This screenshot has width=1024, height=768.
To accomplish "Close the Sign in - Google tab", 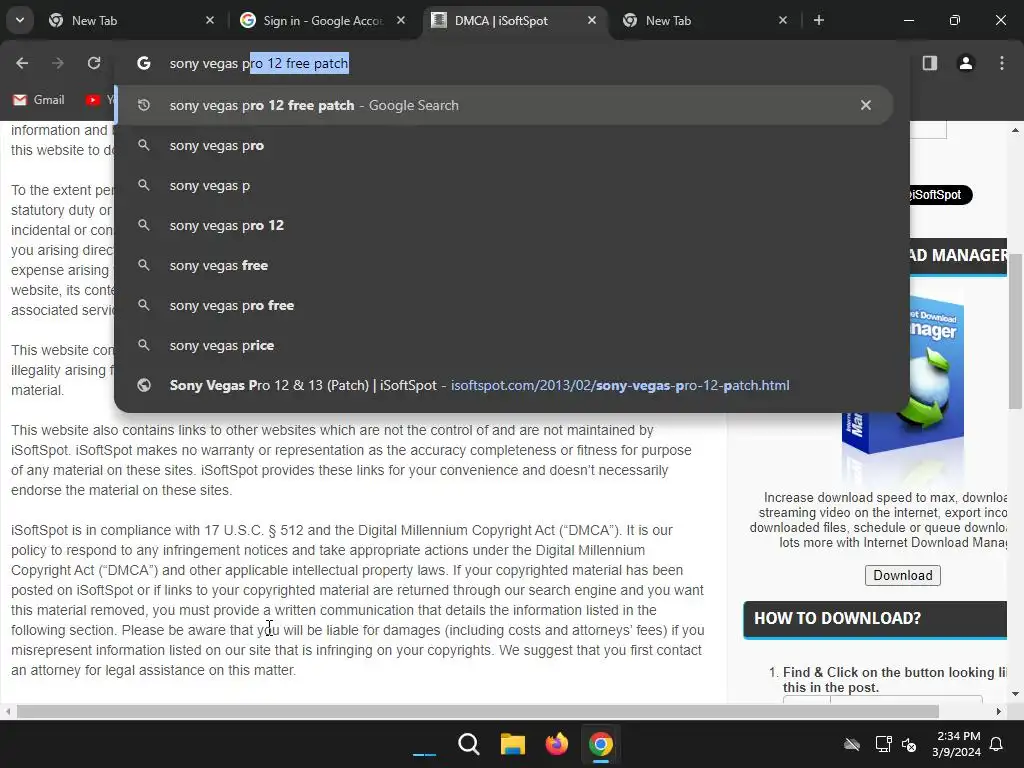I will (x=401, y=20).
